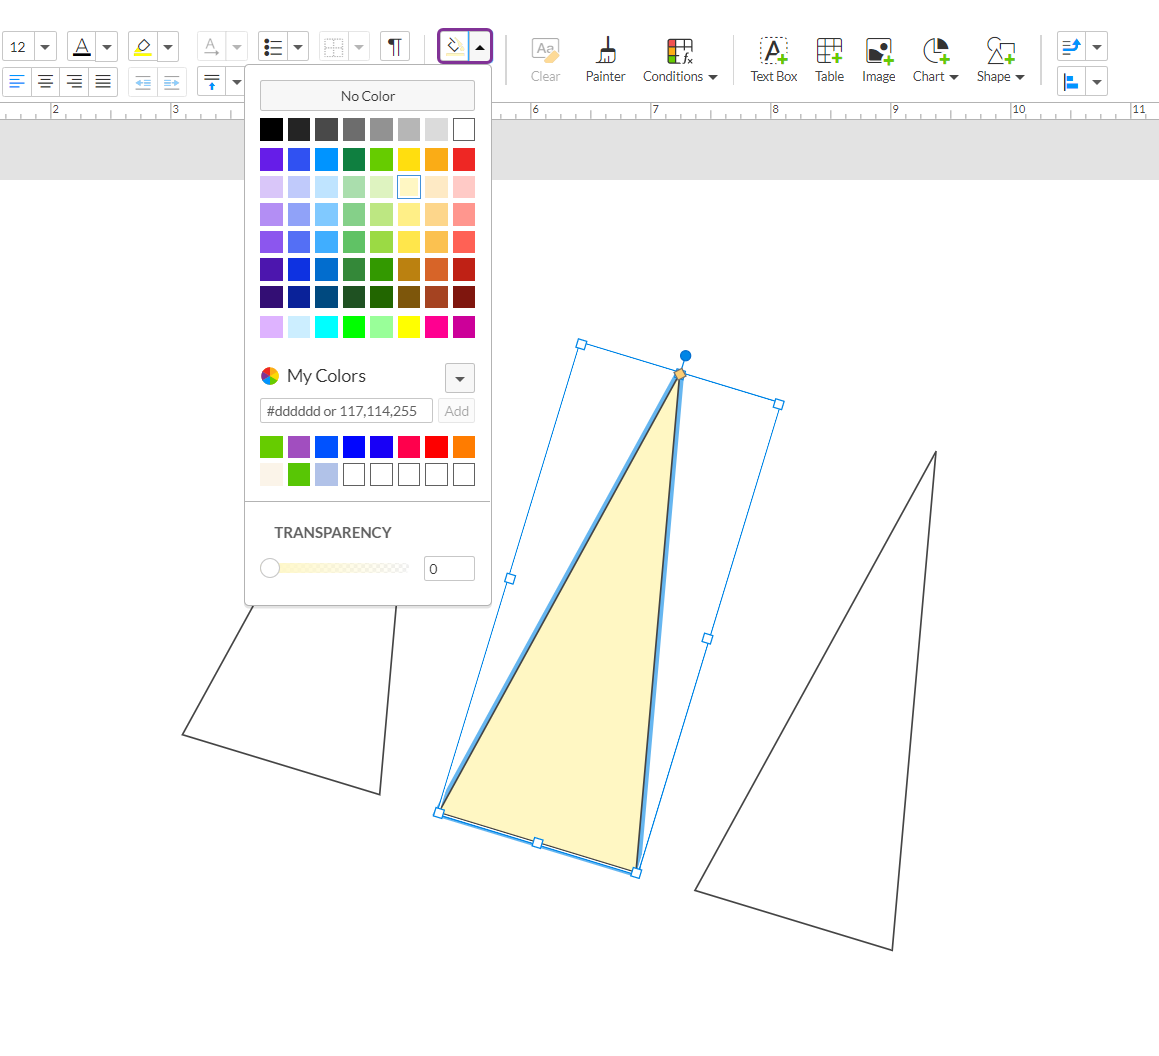Toggle align right text alignment
Viewport: 1159px width, 1056px height.
click(x=74, y=82)
